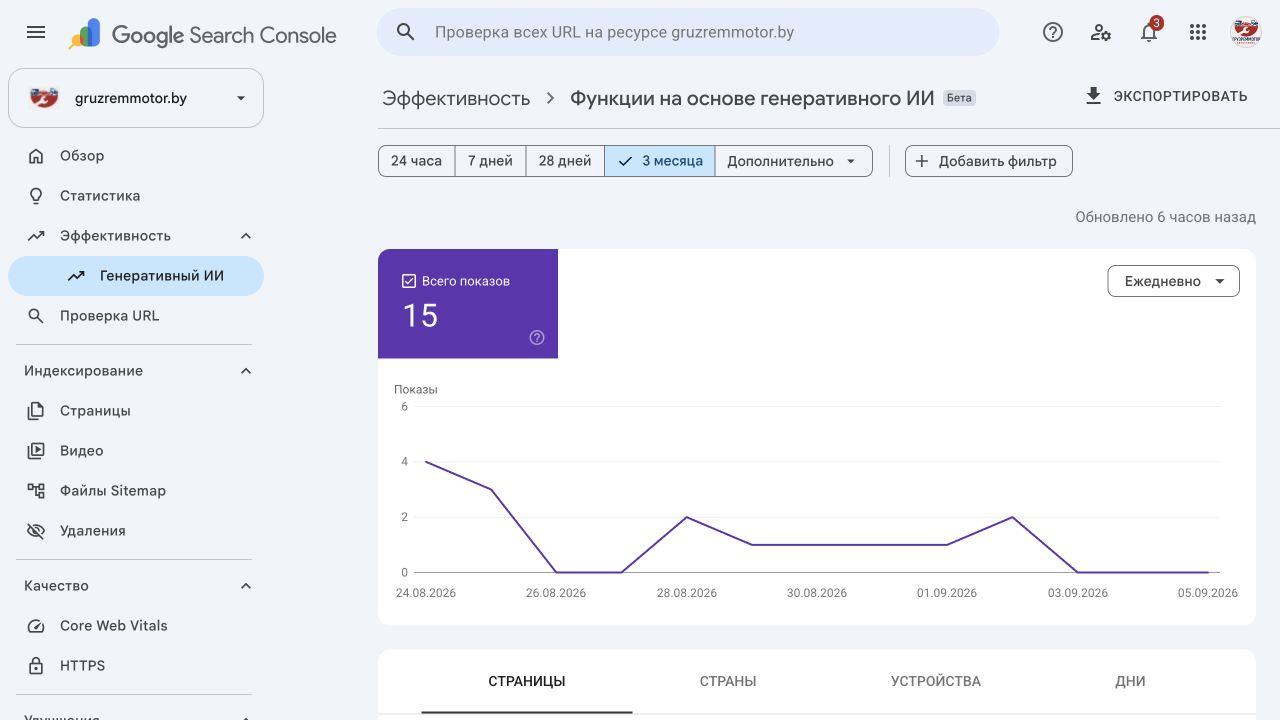Click the question mark on Всего показов card
The height and width of the screenshot is (720, 1280).
537,338
